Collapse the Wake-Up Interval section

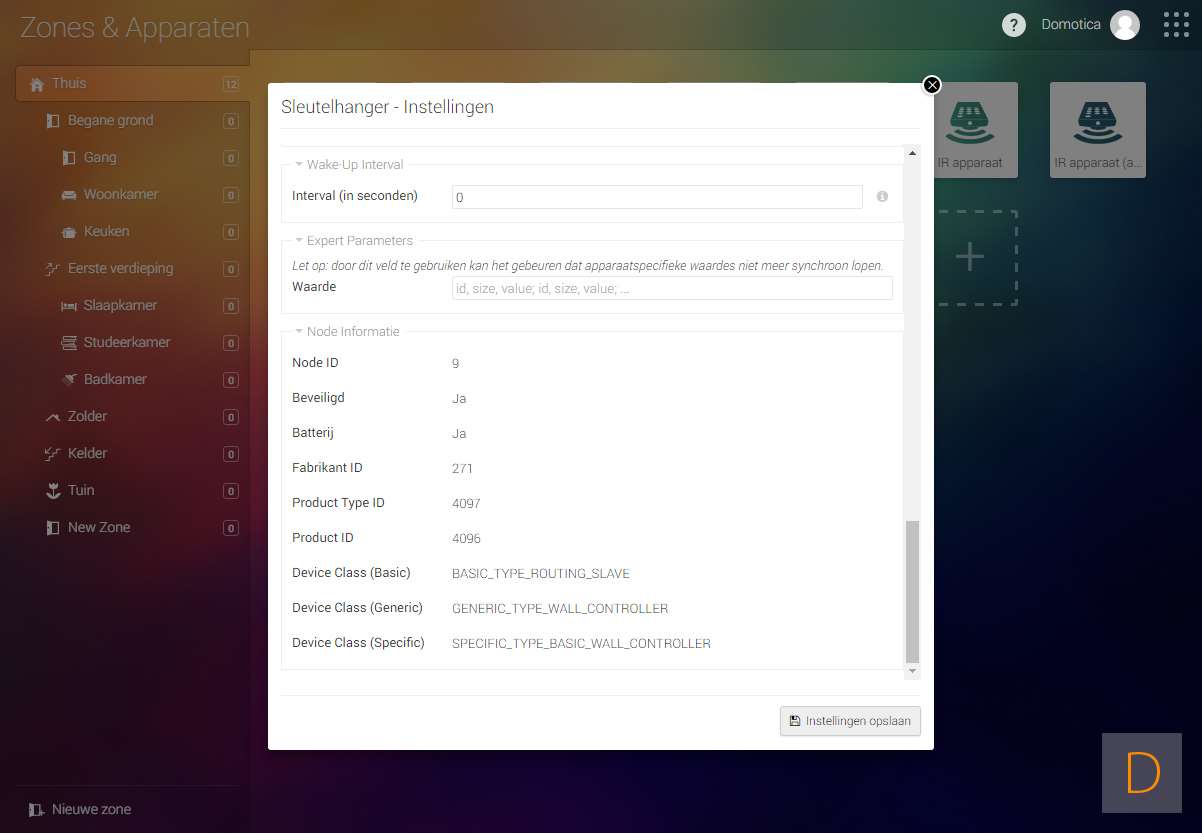tap(299, 165)
